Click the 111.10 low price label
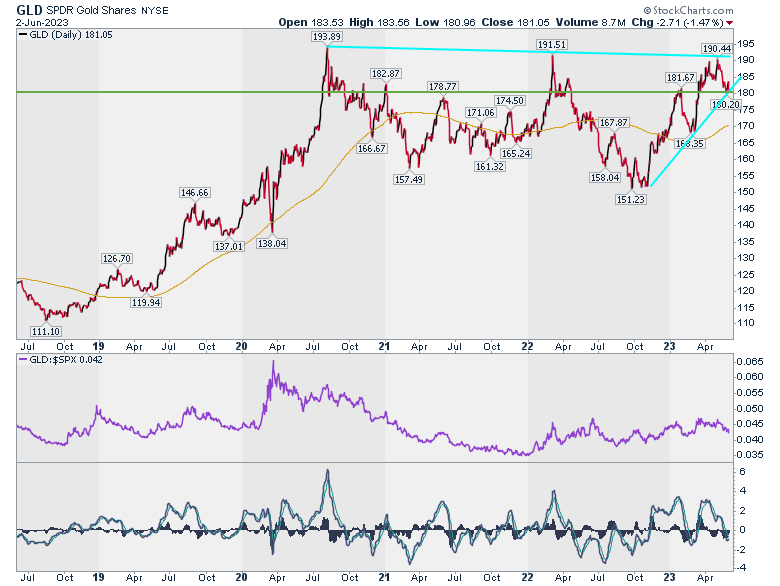Viewport: 780px width, 586px height. coord(46,331)
